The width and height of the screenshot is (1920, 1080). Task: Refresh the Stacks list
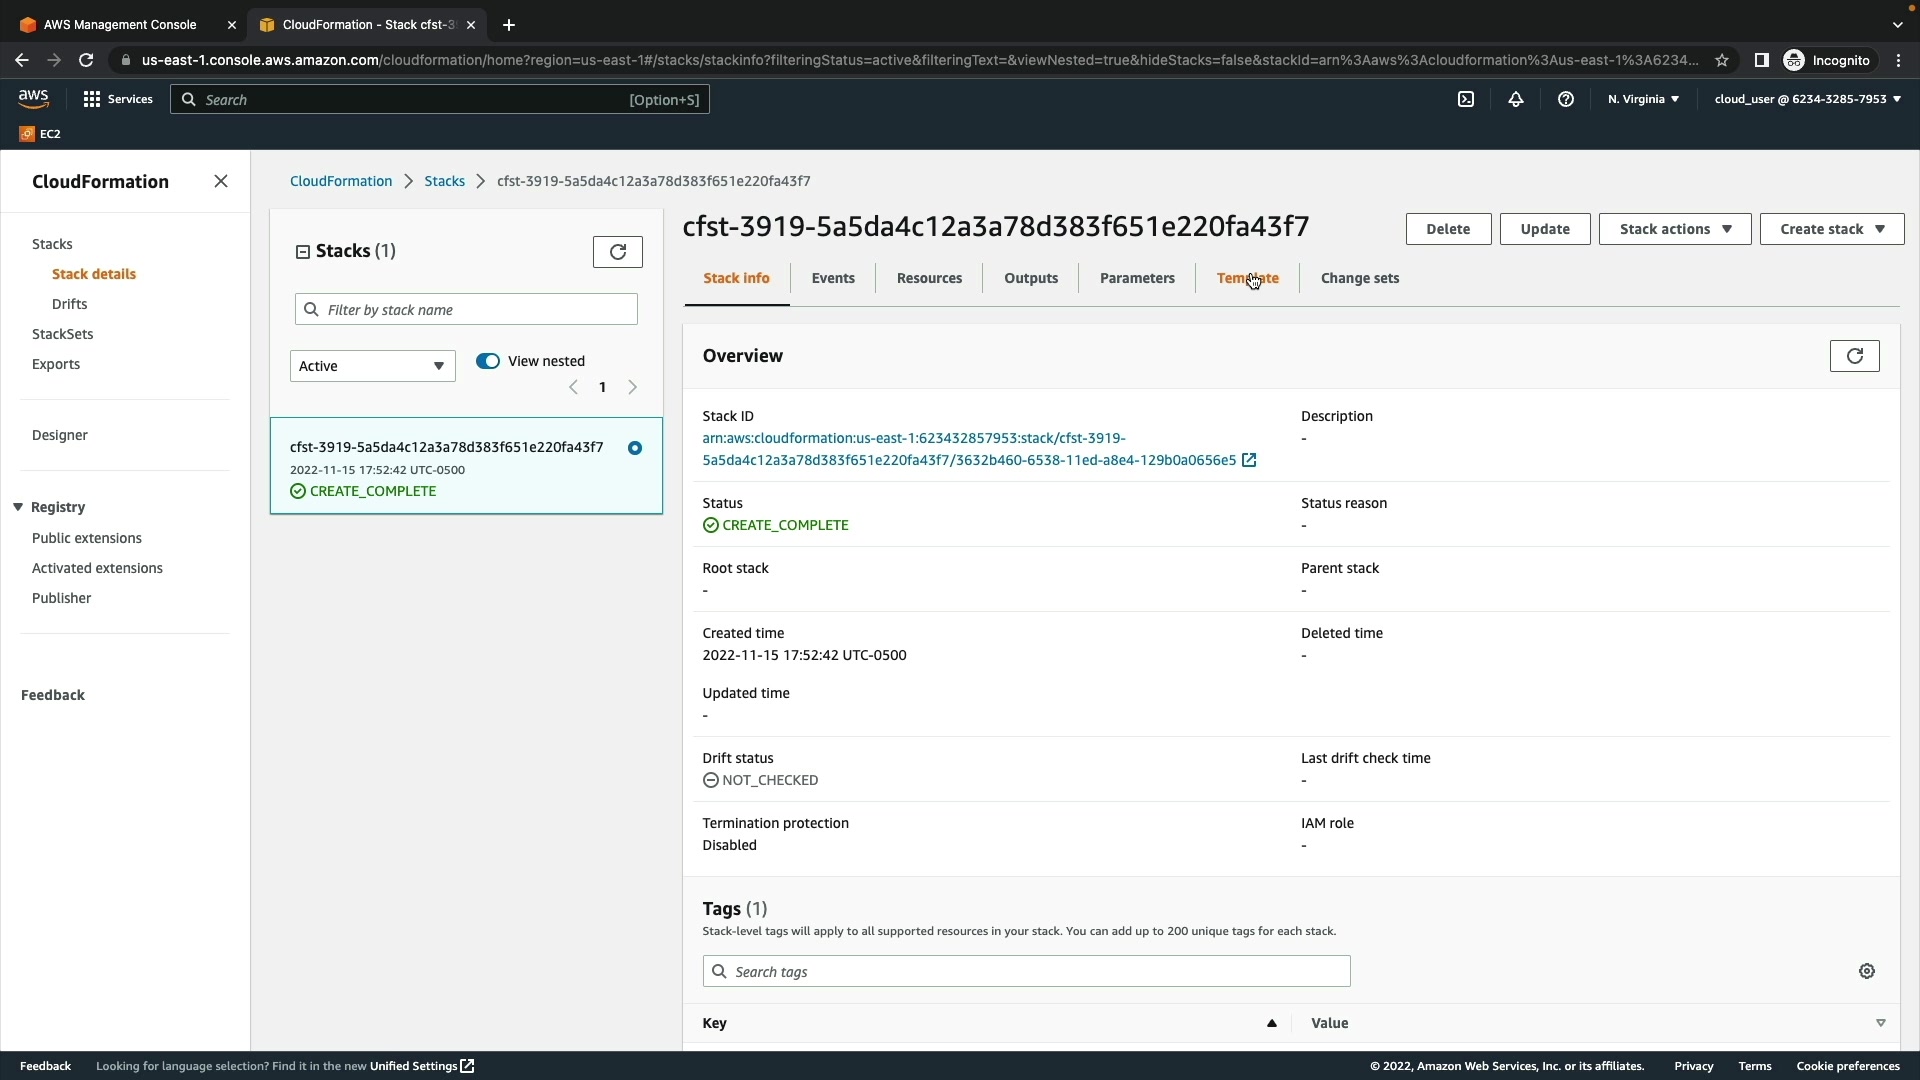[x=617, y=252]
